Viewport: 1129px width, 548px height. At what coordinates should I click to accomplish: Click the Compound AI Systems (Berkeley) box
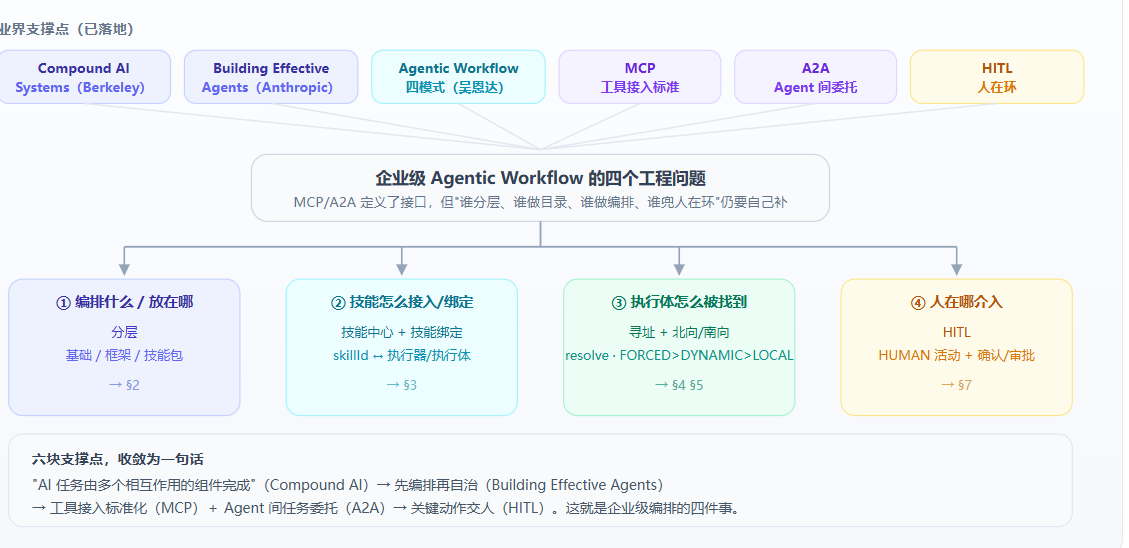(84, 77)
